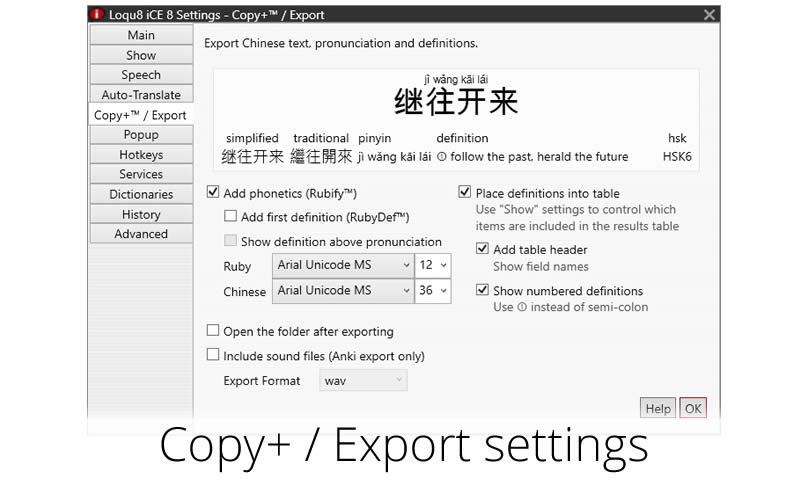Viewport: 808px width, 500px height.
Task: Click traditional text 繼往開來 in preview
Action: click(321, 156)
